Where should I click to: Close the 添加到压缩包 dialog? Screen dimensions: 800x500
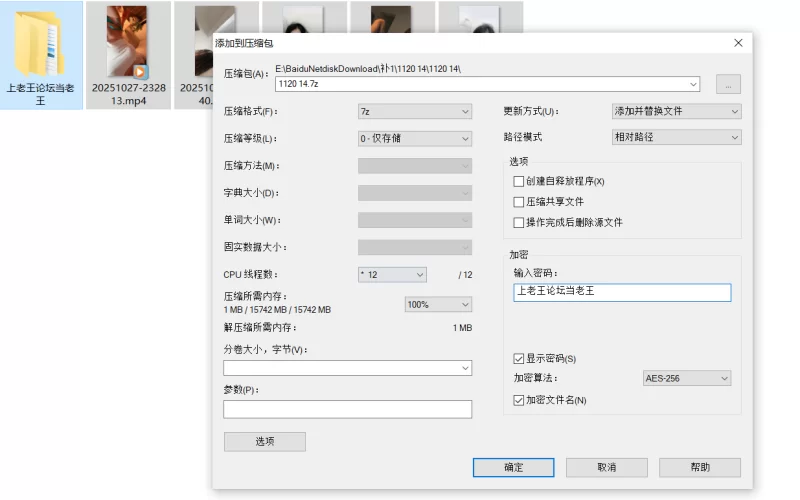[738, 43]
